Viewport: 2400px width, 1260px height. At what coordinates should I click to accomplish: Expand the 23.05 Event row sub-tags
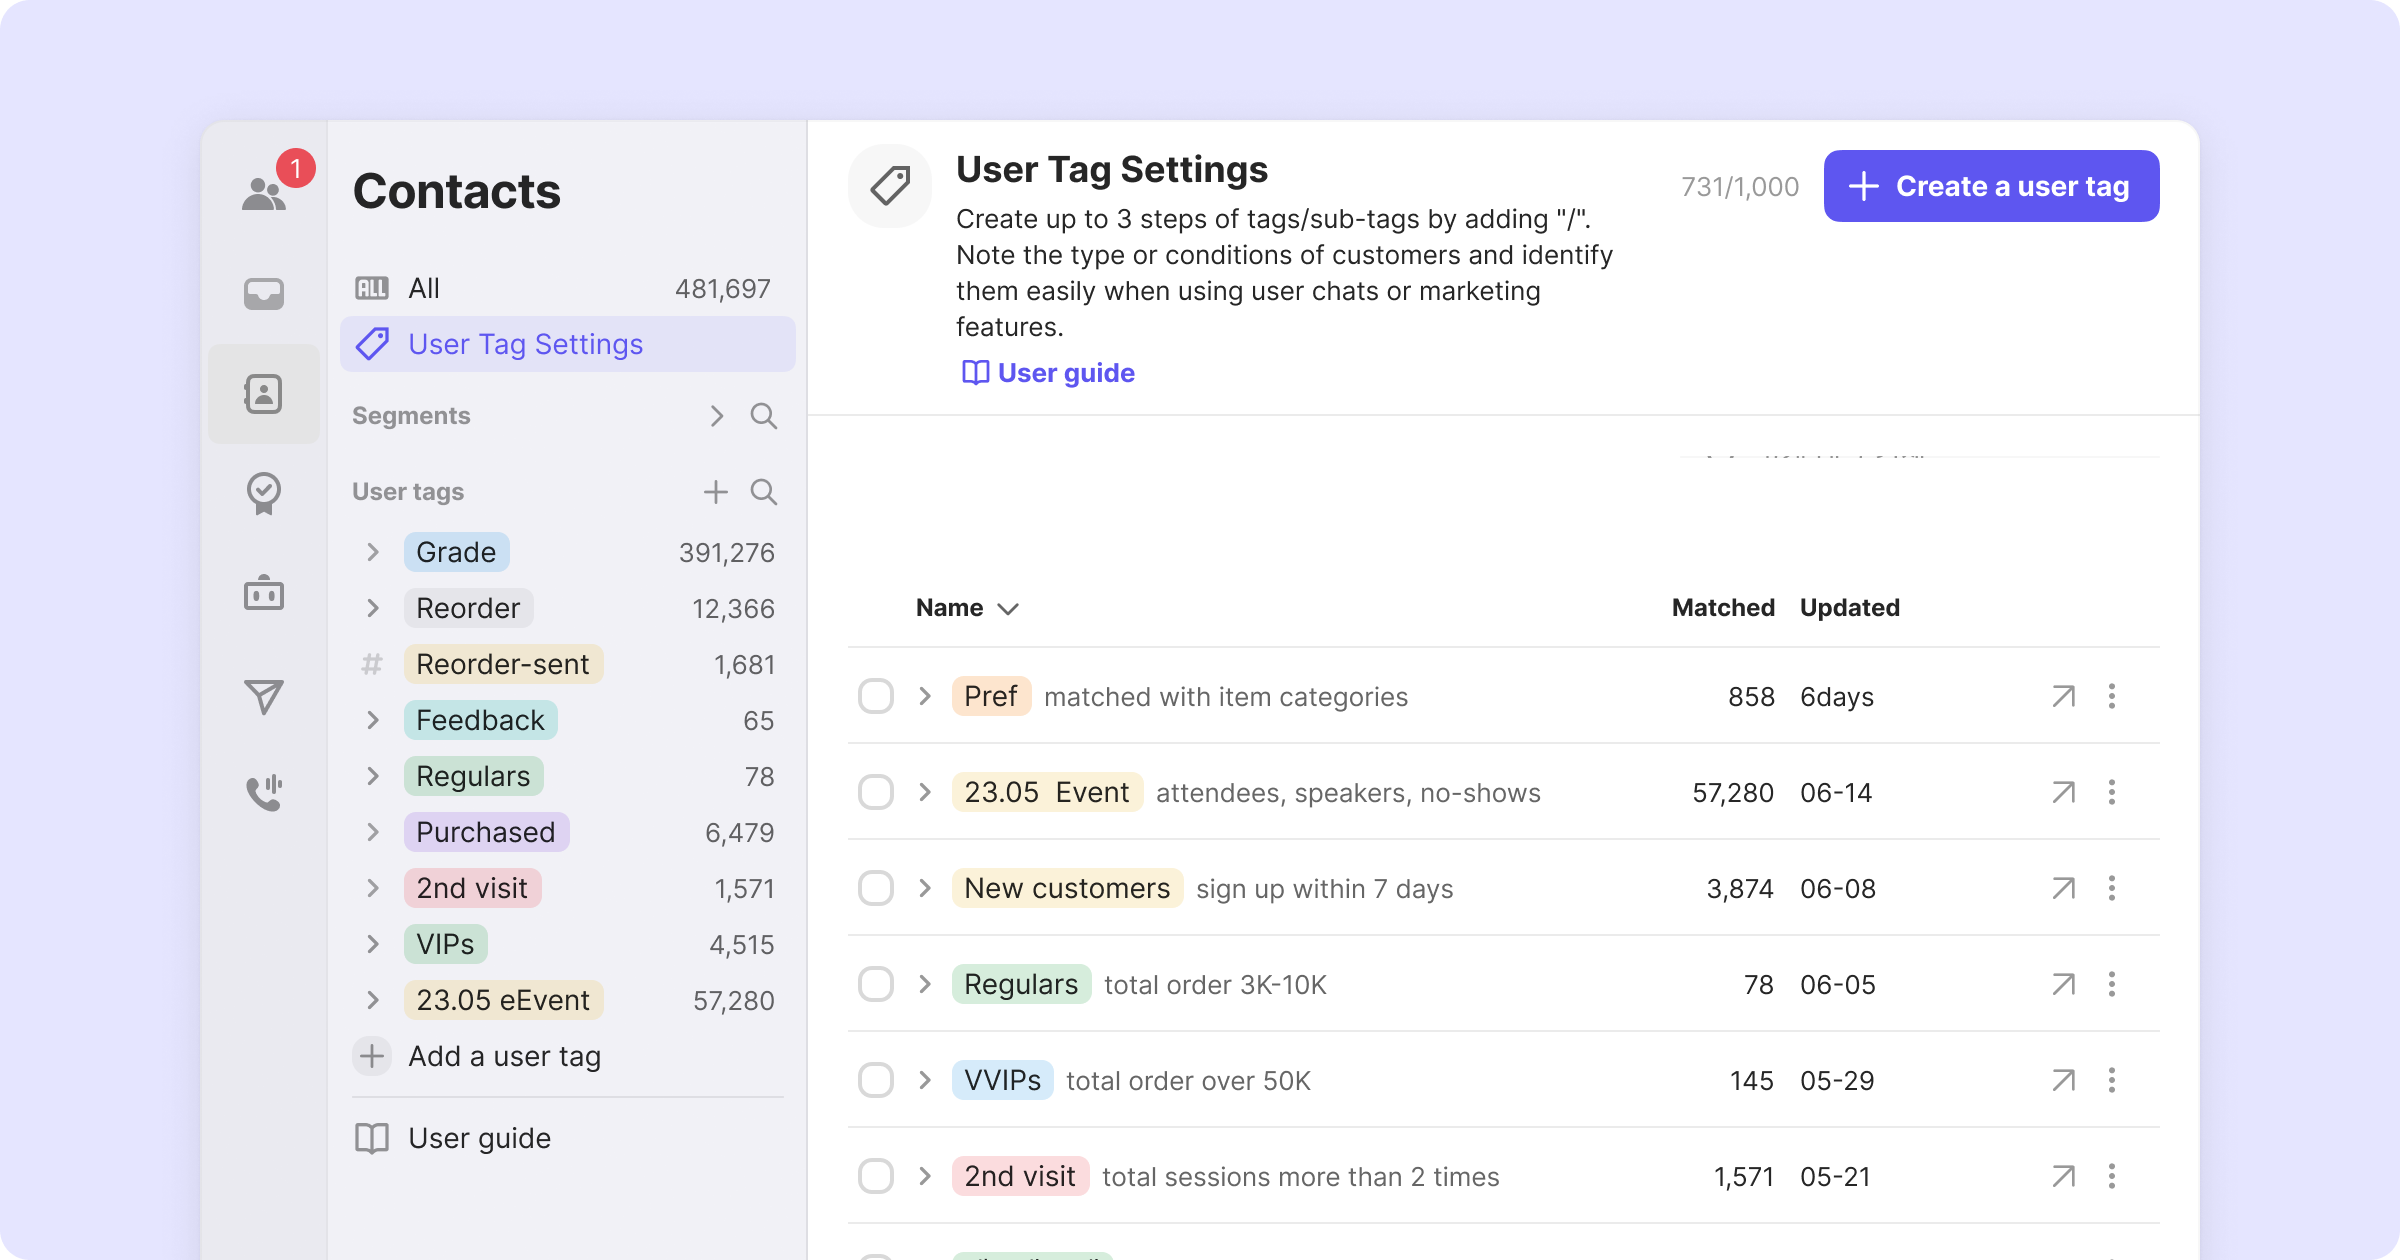tap(925, 792)
